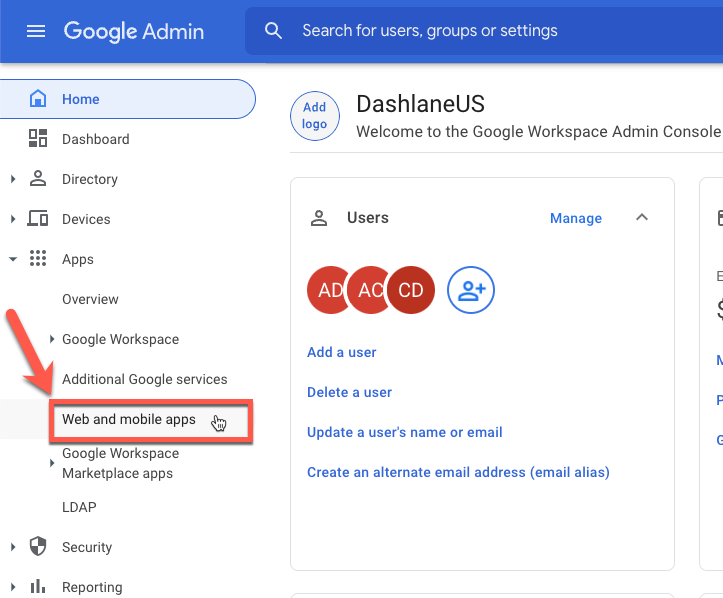Click Update a user's name or email
723x598 pixels.
click(x=405, y=432)
